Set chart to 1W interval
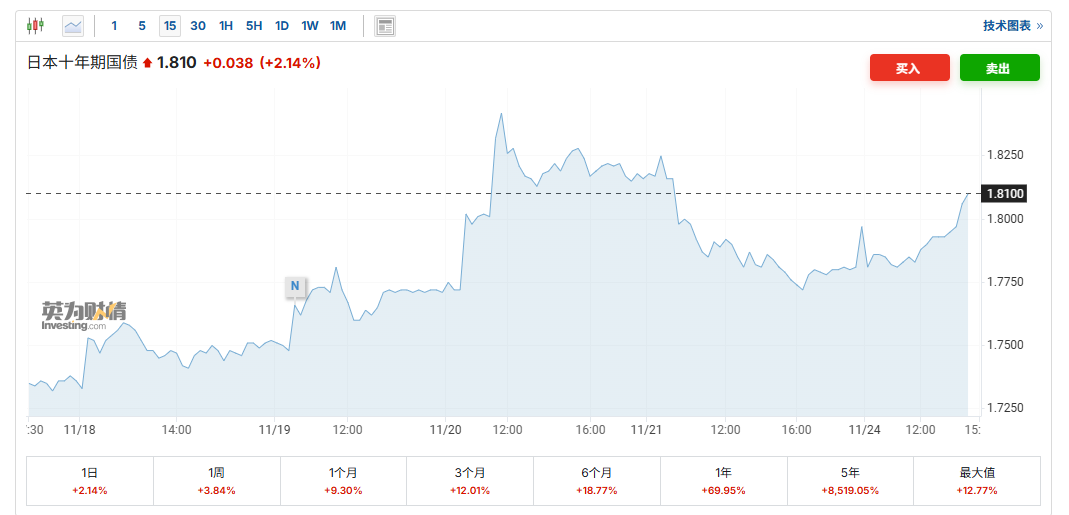 (310, 26)
